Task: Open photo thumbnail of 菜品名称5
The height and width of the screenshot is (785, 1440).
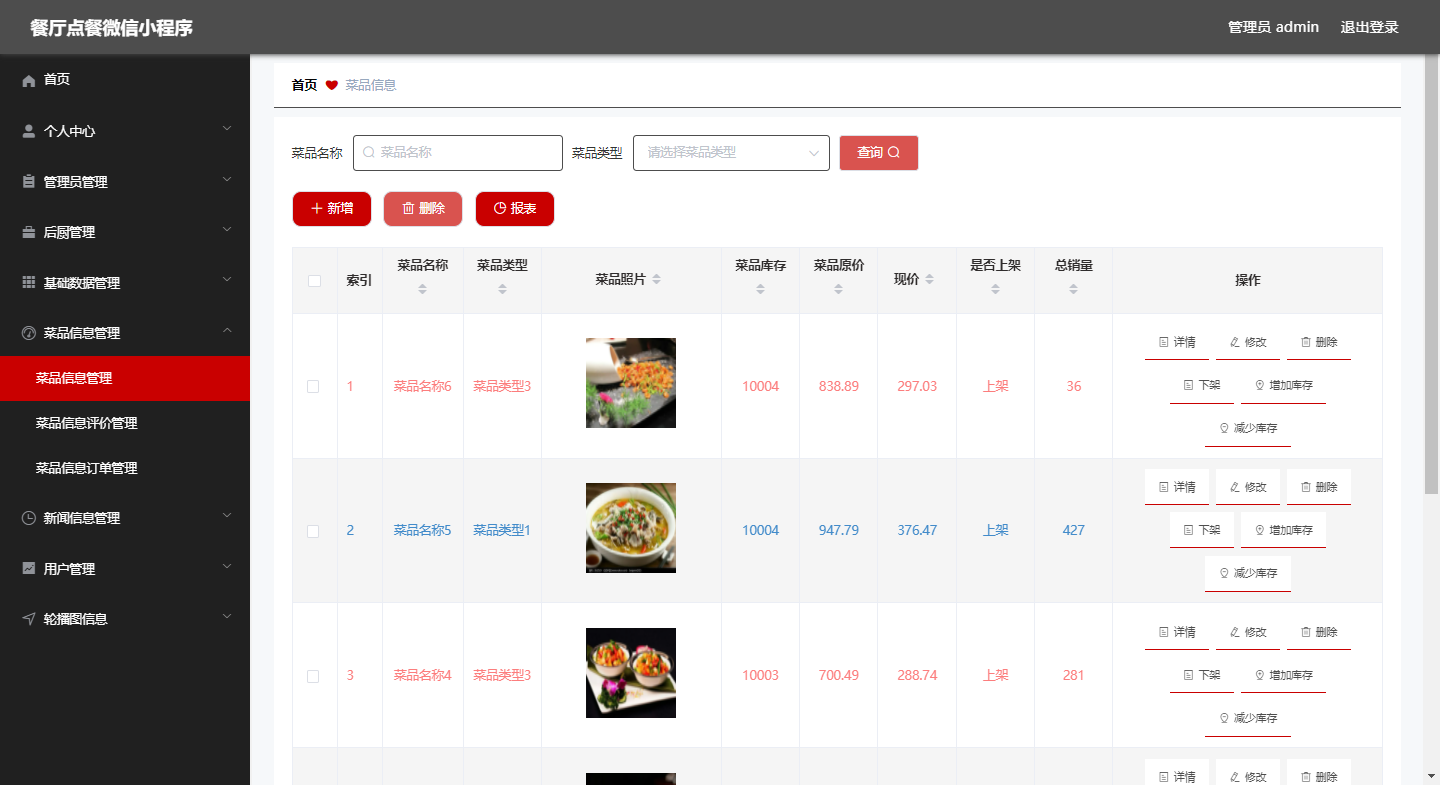Action: pos(631,528)
